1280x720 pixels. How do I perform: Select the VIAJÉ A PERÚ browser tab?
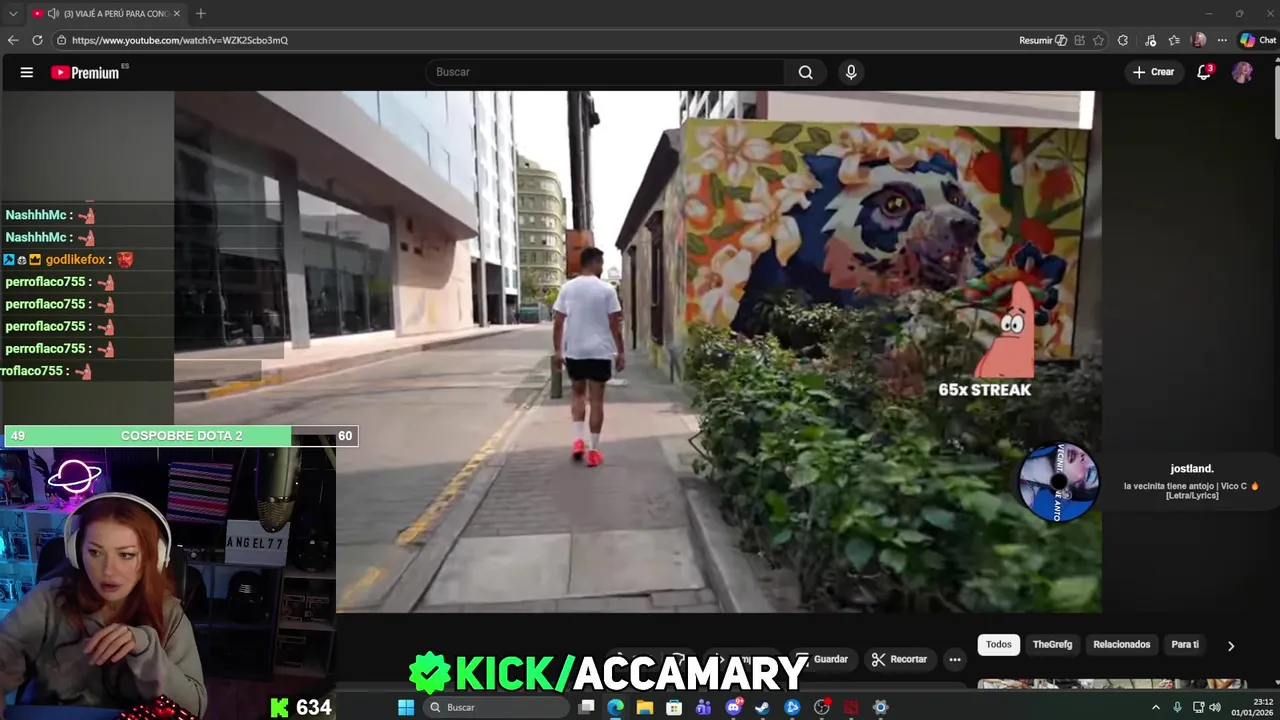[x=107, y=14]
